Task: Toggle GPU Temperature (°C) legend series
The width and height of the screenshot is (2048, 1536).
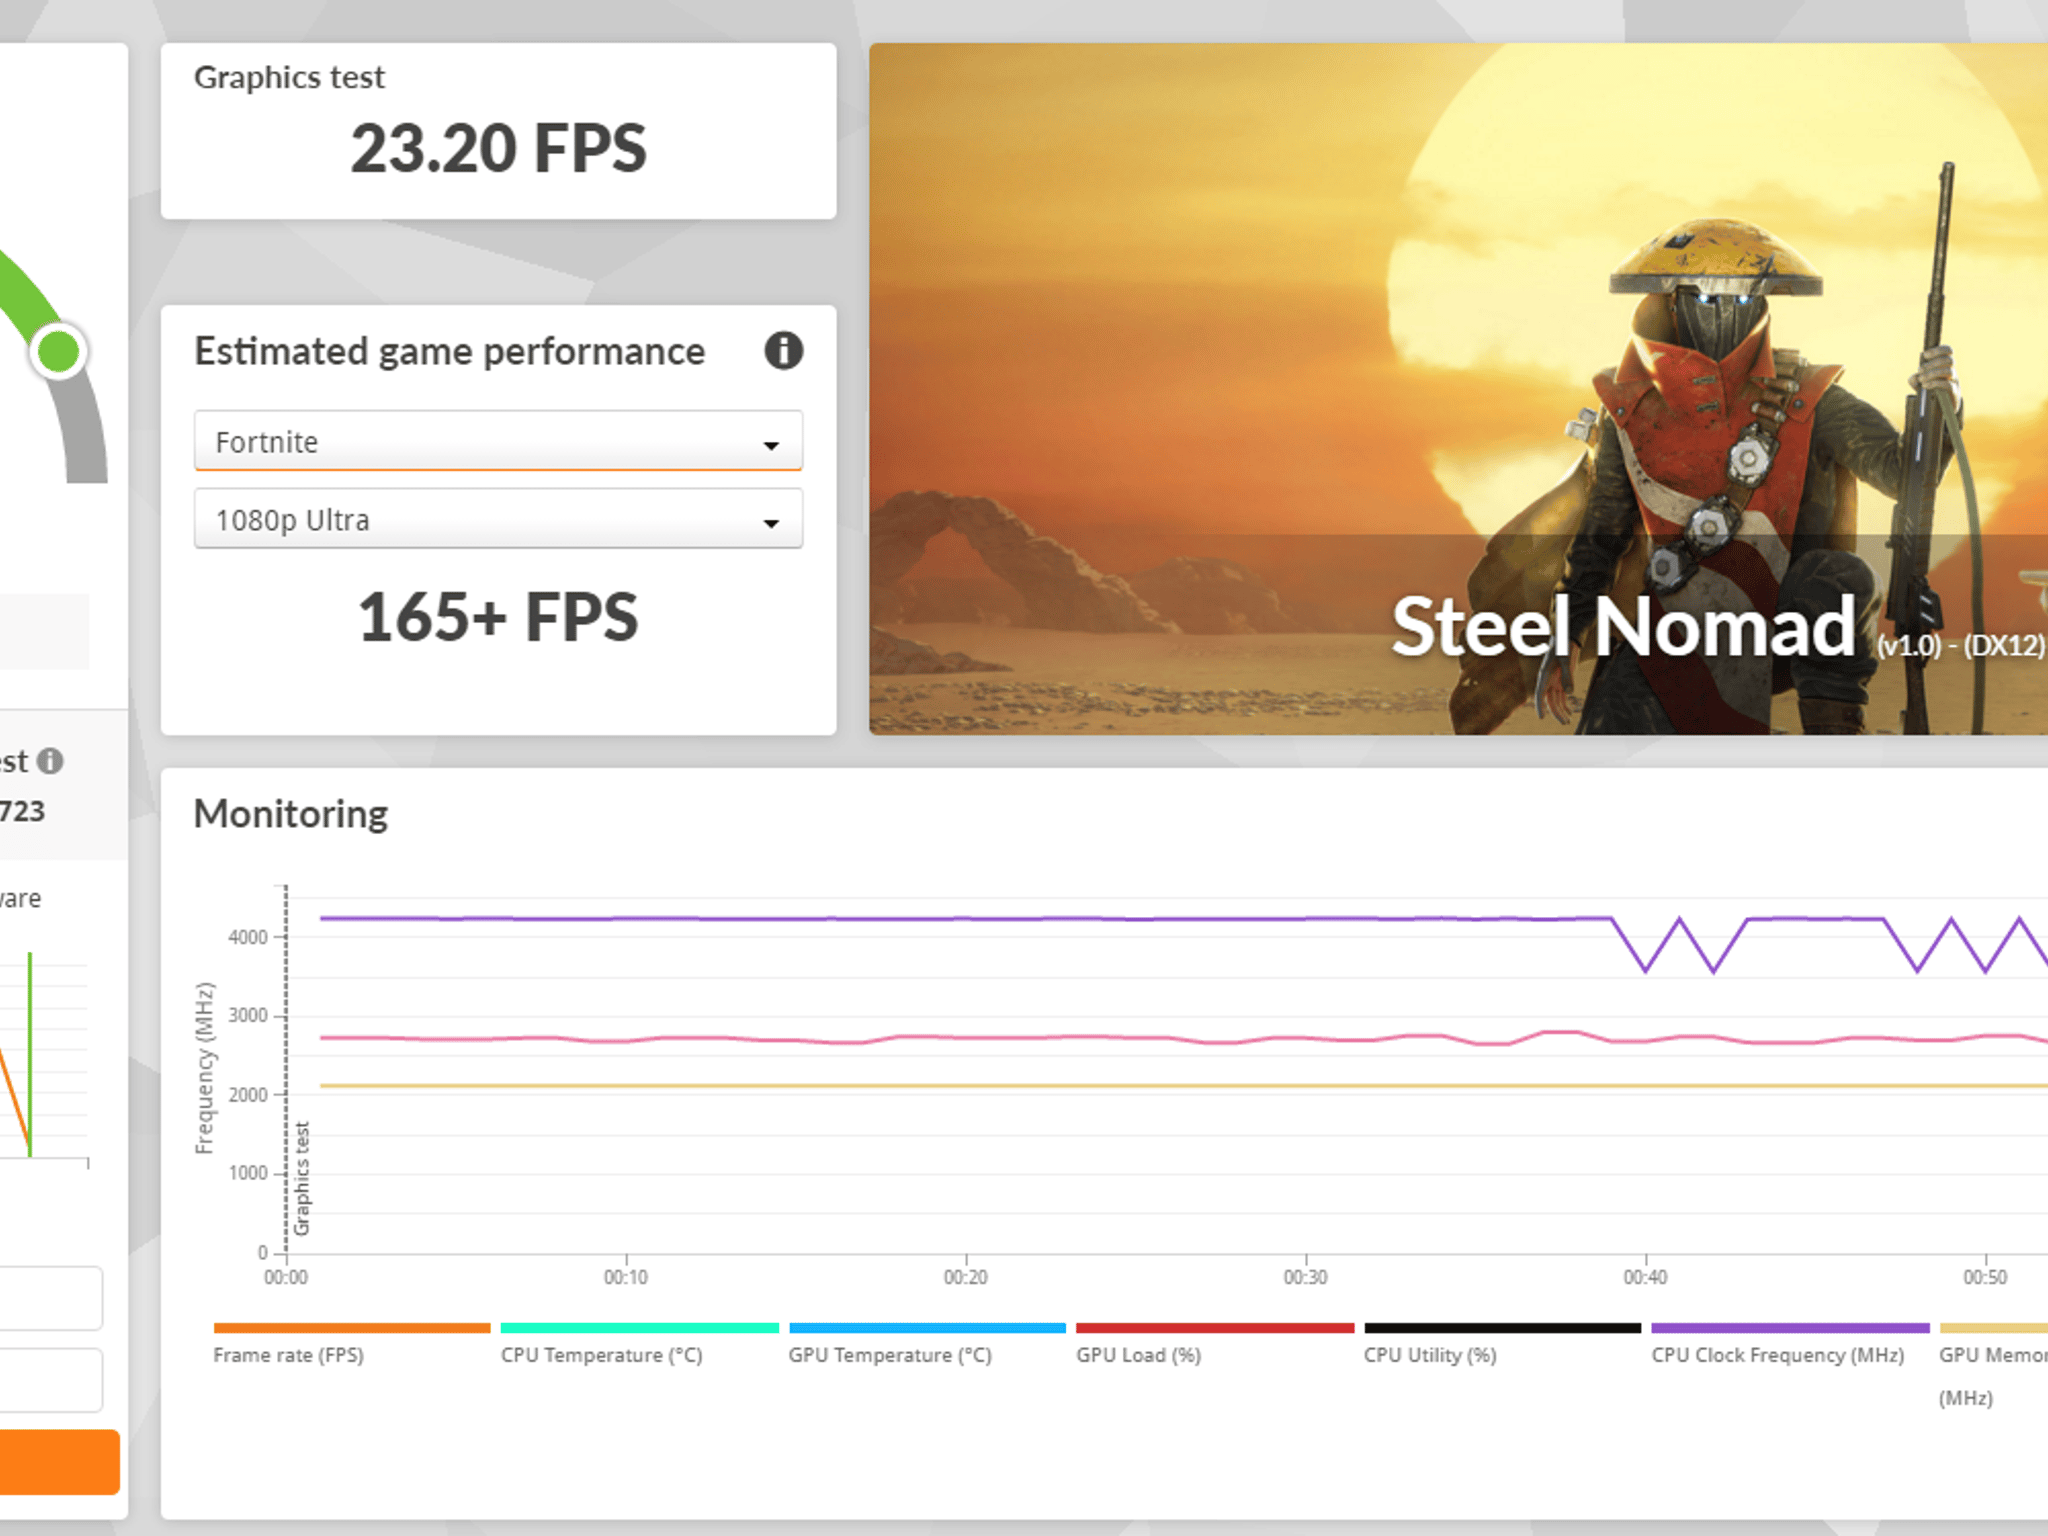Action: 889,1355
